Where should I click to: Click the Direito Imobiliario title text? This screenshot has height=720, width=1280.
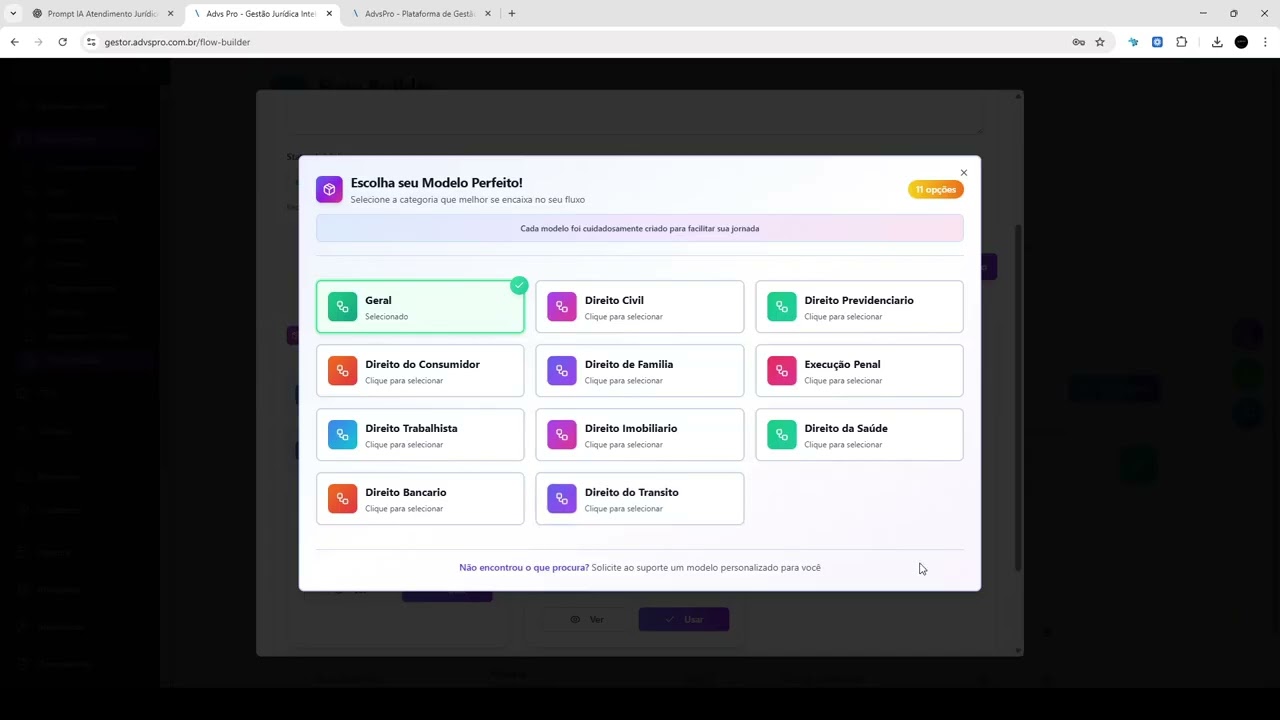631,428
